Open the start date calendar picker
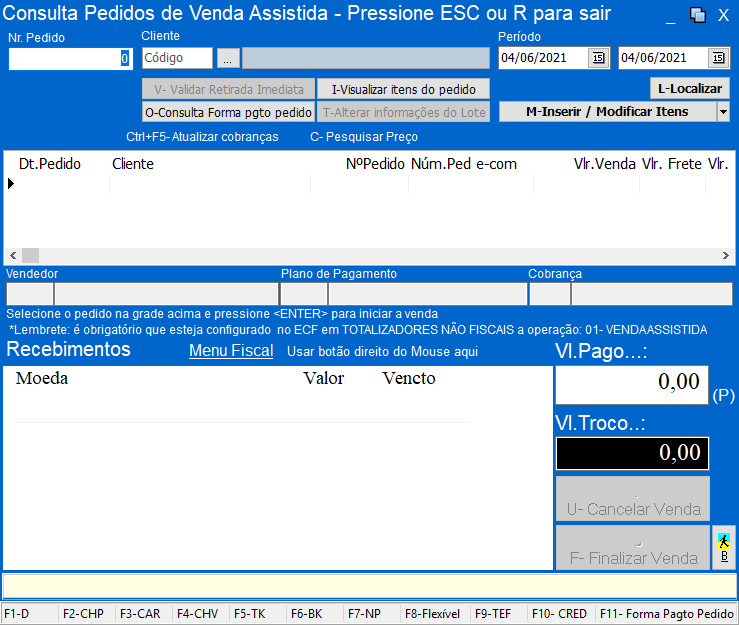This screenshot has height=625, width=739. click(x=598, y=58)
